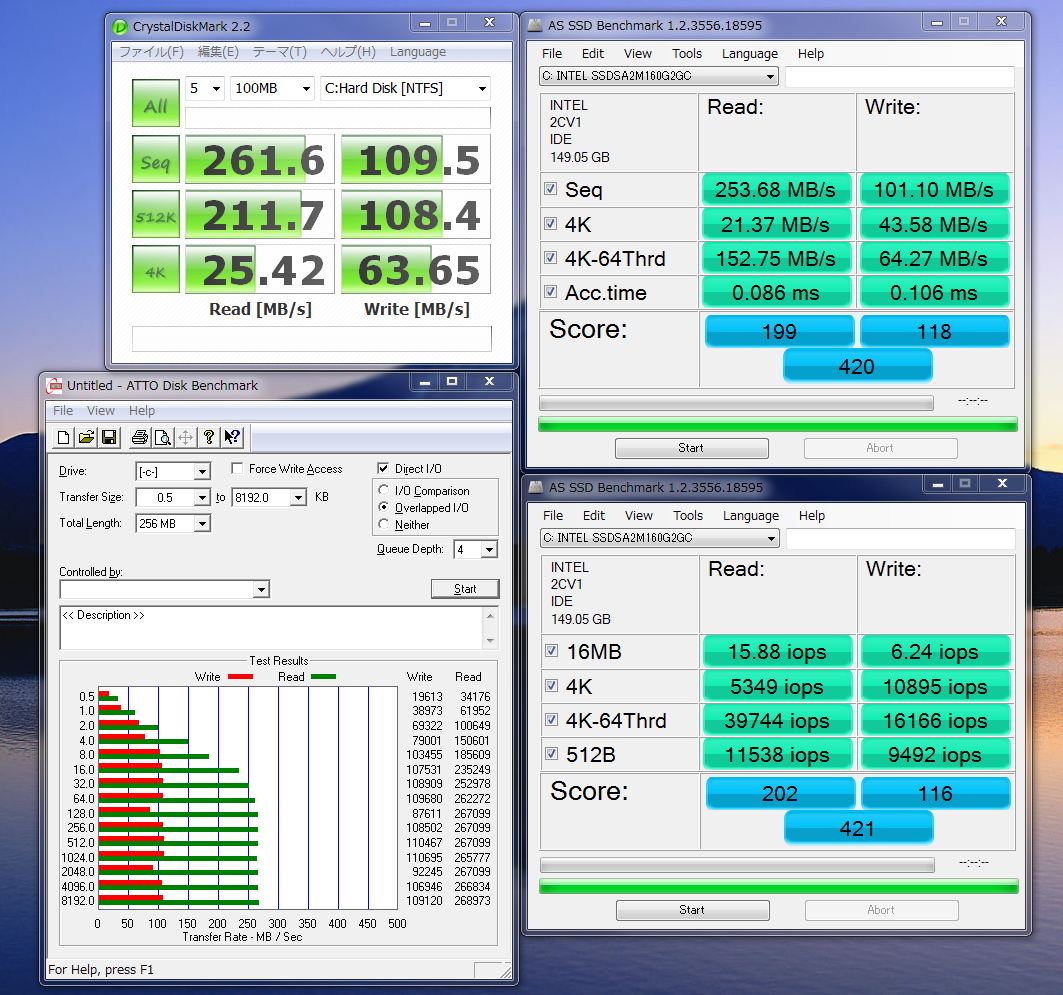Click the Print icon in ATTO toolbar
1063x995 pixels.
[x=140, y=437]
